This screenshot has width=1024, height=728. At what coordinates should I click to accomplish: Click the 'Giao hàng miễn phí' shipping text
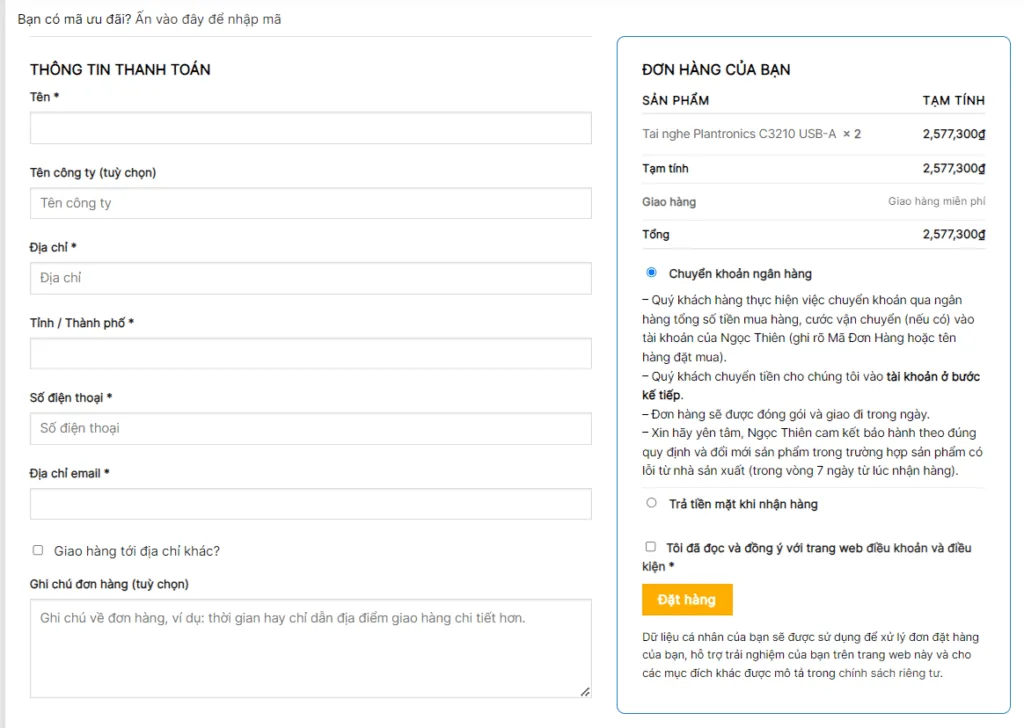click(x=936, y=202)
